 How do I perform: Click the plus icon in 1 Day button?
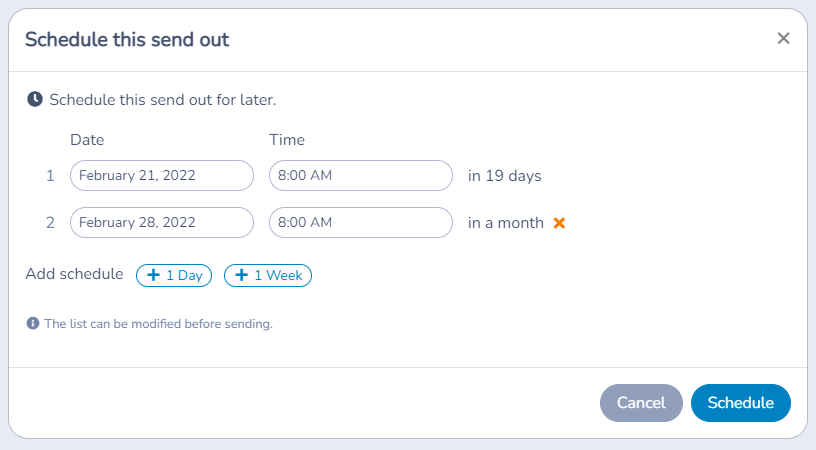(154, 275)
